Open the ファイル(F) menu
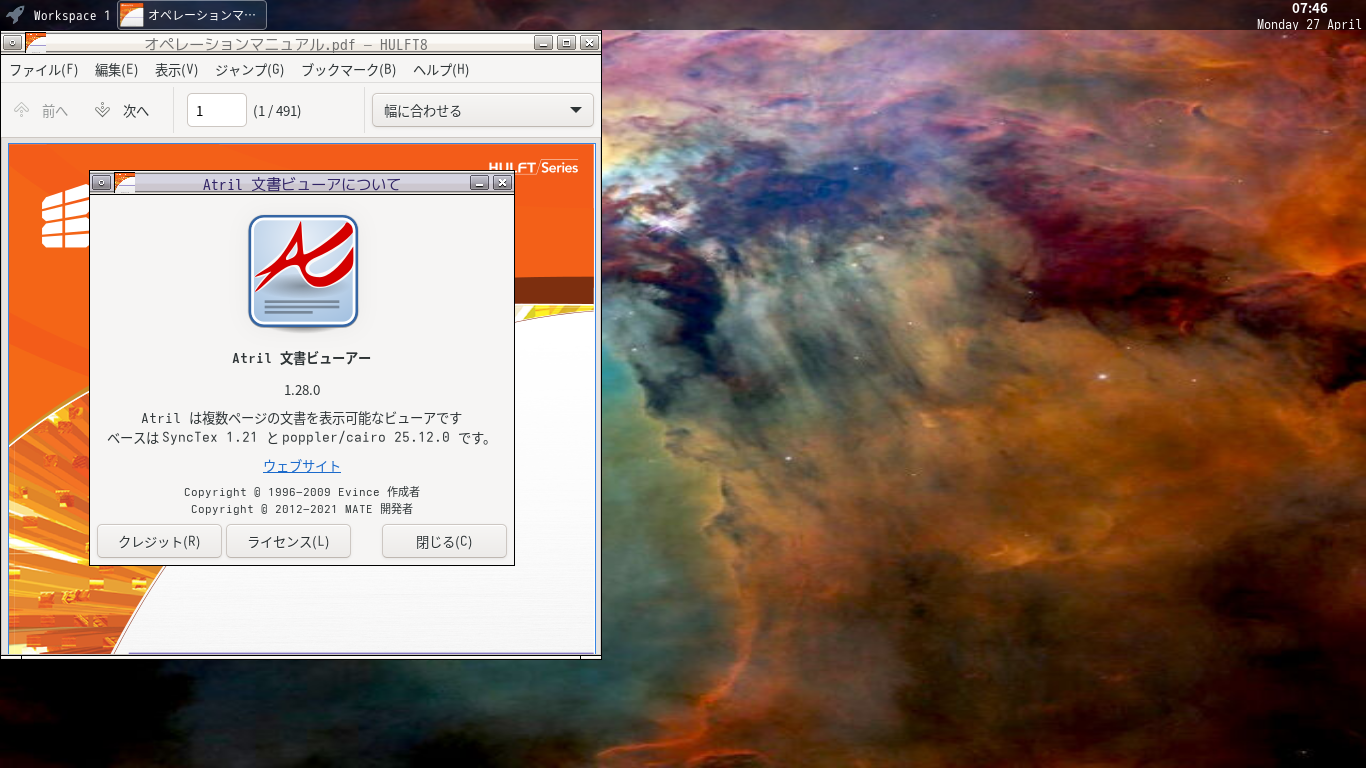The image size is (1366, 768). (44, 70)
